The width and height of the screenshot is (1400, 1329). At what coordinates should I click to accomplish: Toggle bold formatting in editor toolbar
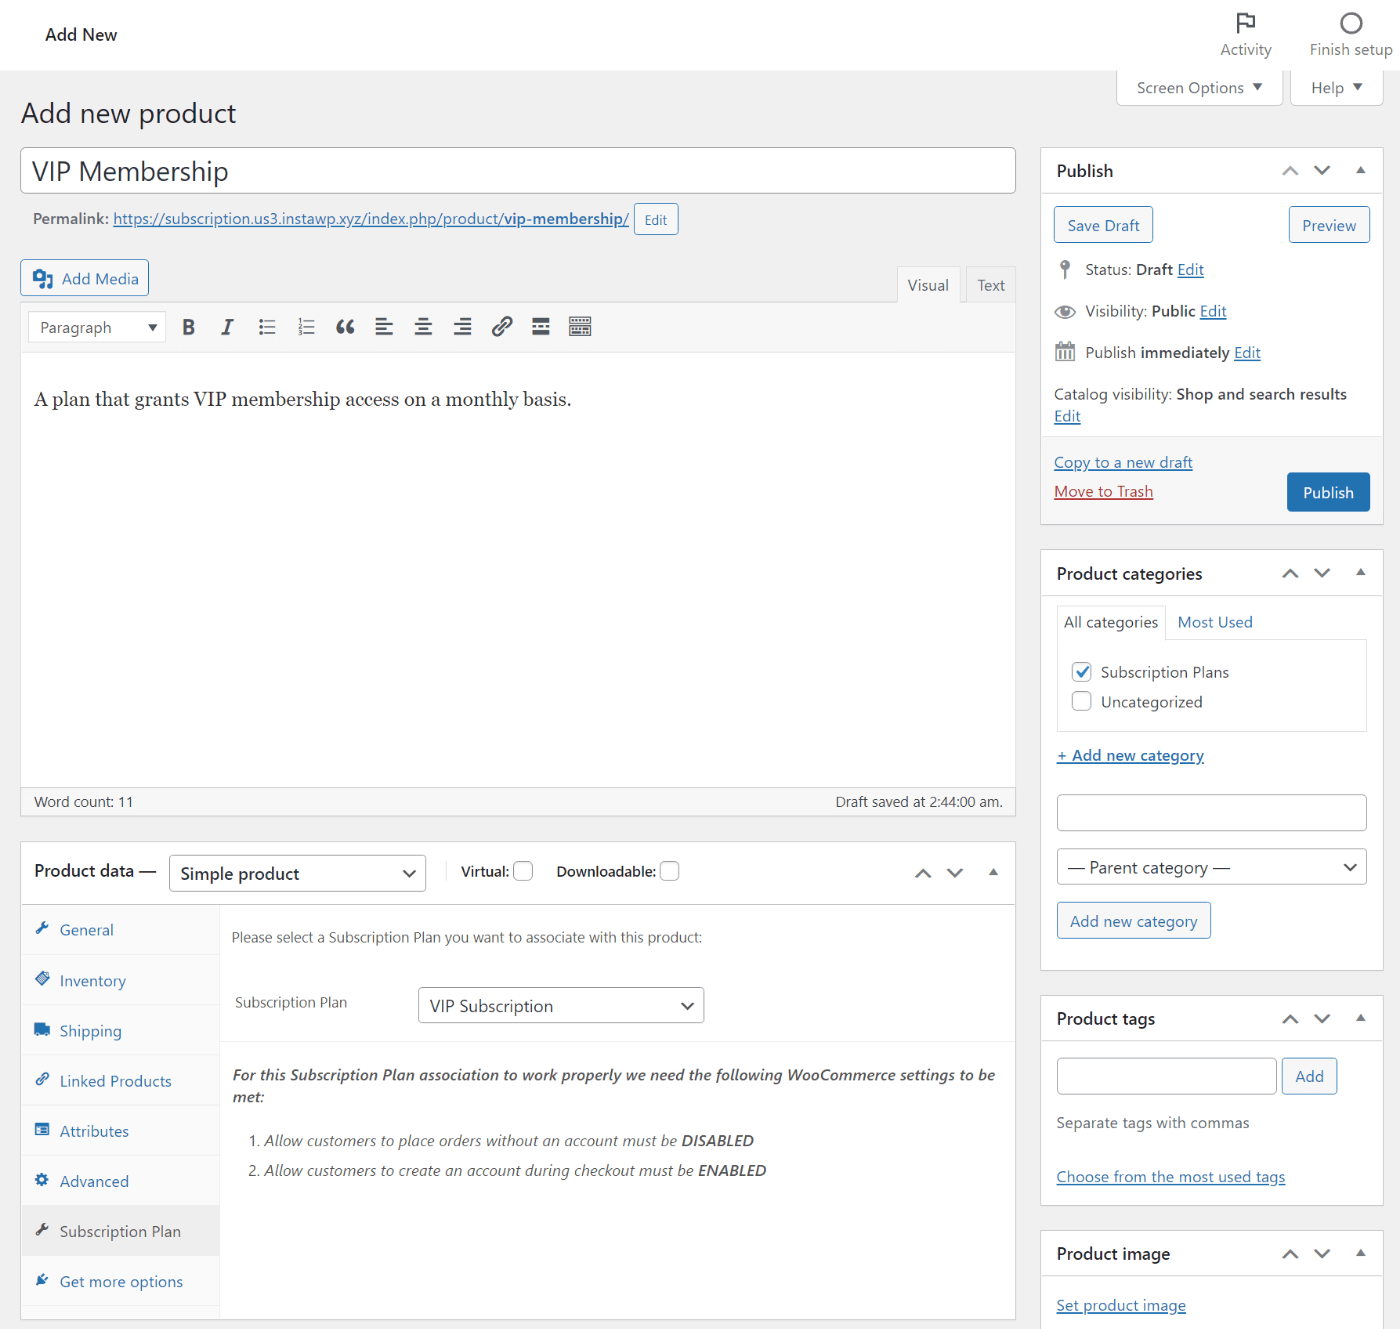[188, 327]
